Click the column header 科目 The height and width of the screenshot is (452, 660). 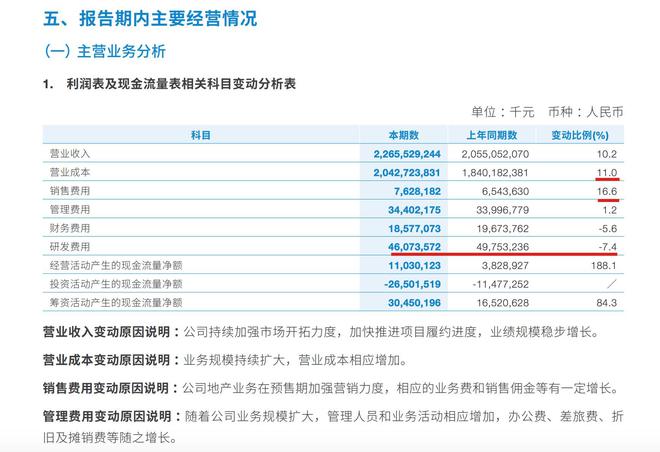201,135
